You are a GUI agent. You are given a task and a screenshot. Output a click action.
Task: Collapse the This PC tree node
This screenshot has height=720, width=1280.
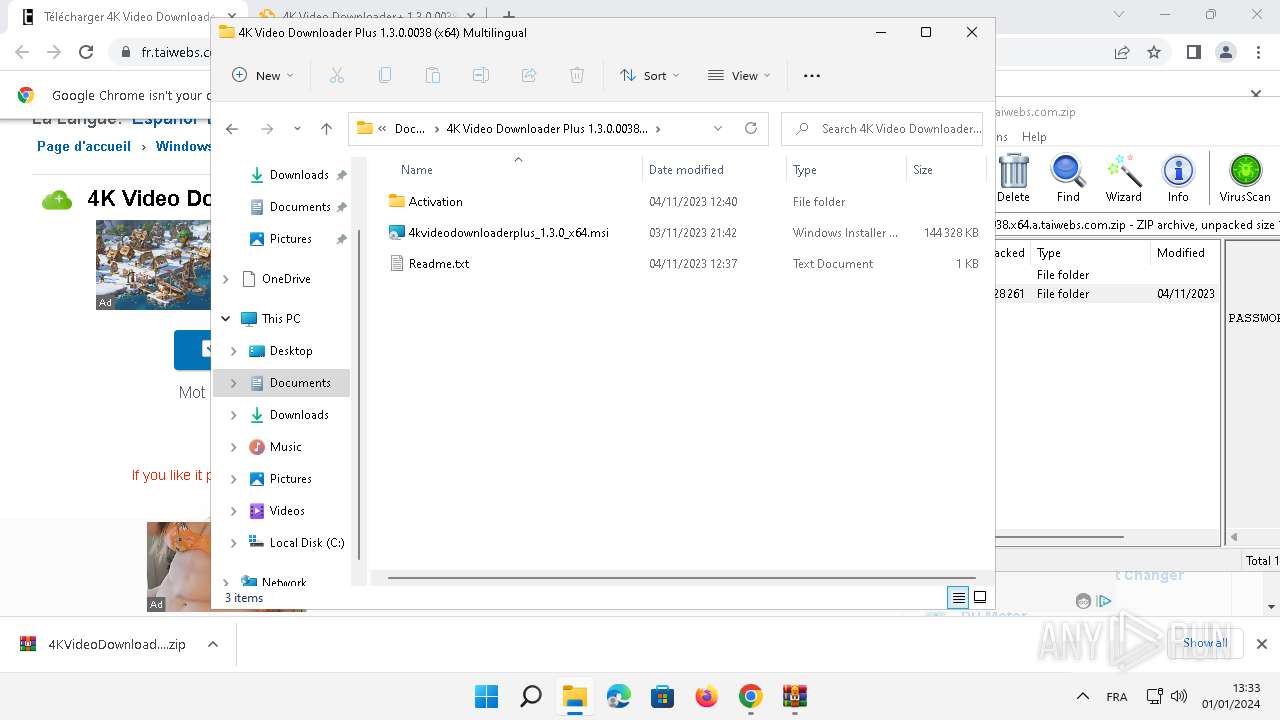click(x=226, y=319)
